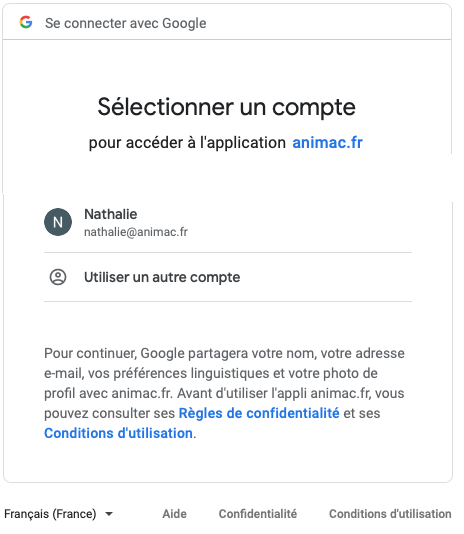
Task: Select the Français (France) language selector
Action: 58,514
